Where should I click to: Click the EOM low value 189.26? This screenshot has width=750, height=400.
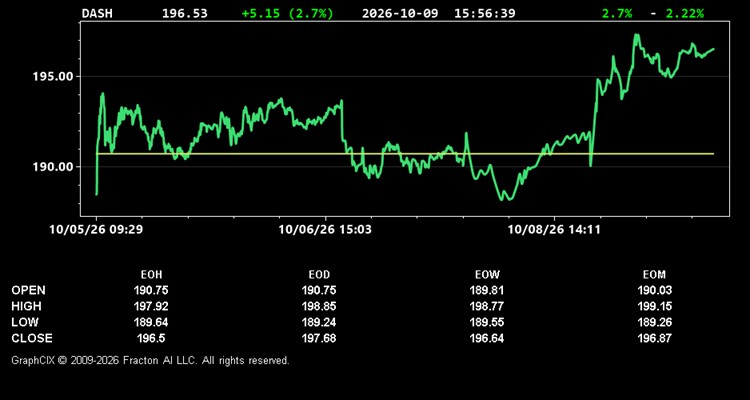pyautogui.click(x=654, y=322)
